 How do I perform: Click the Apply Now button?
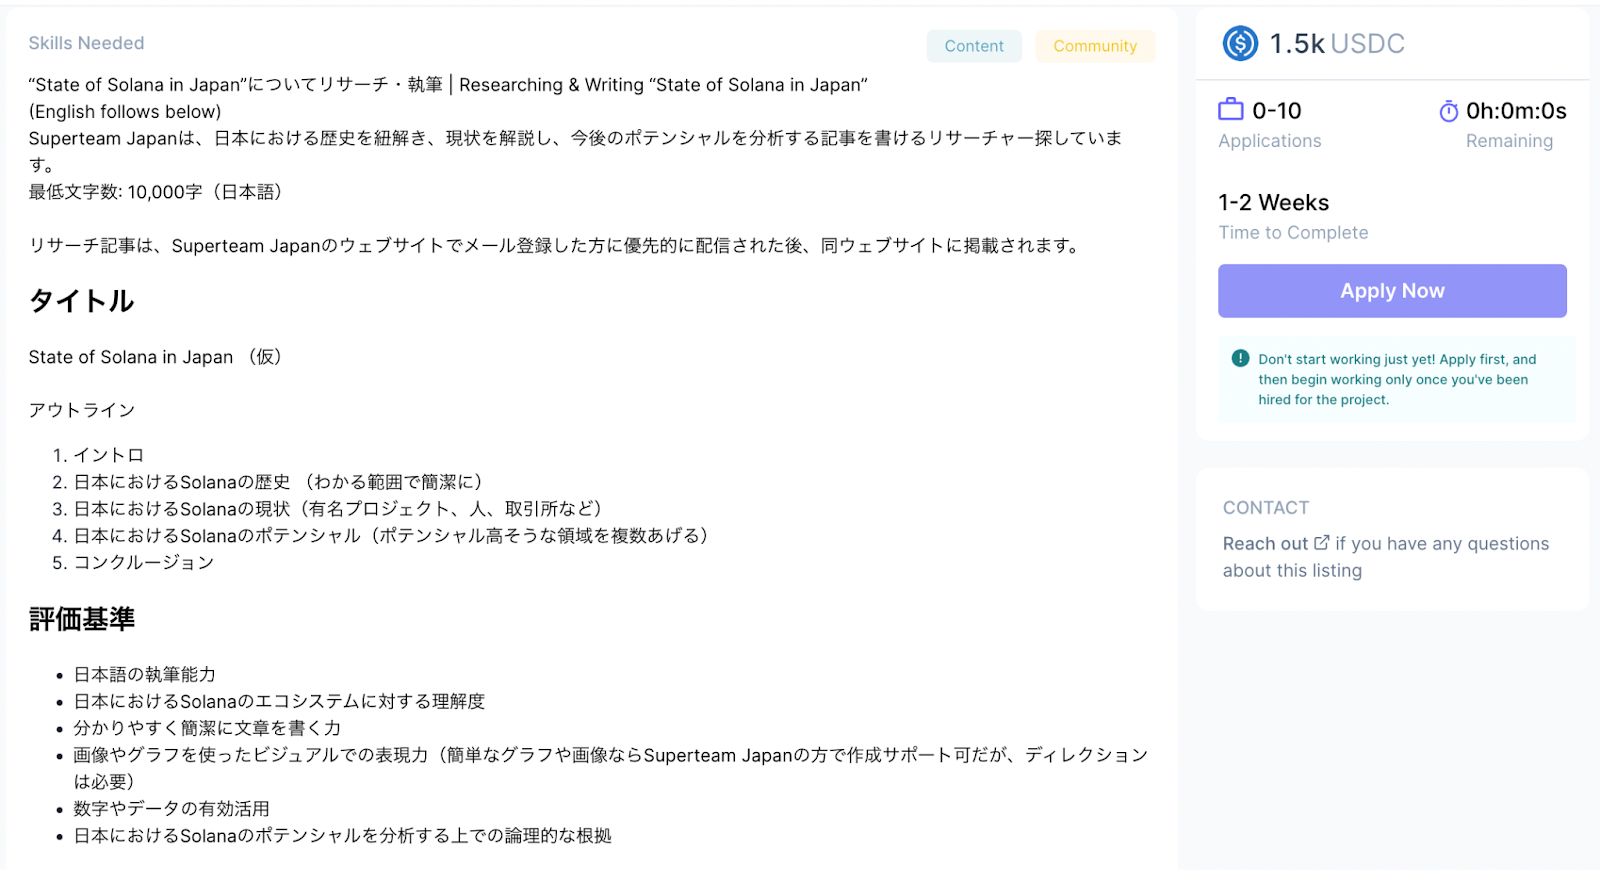point(1392,291)
